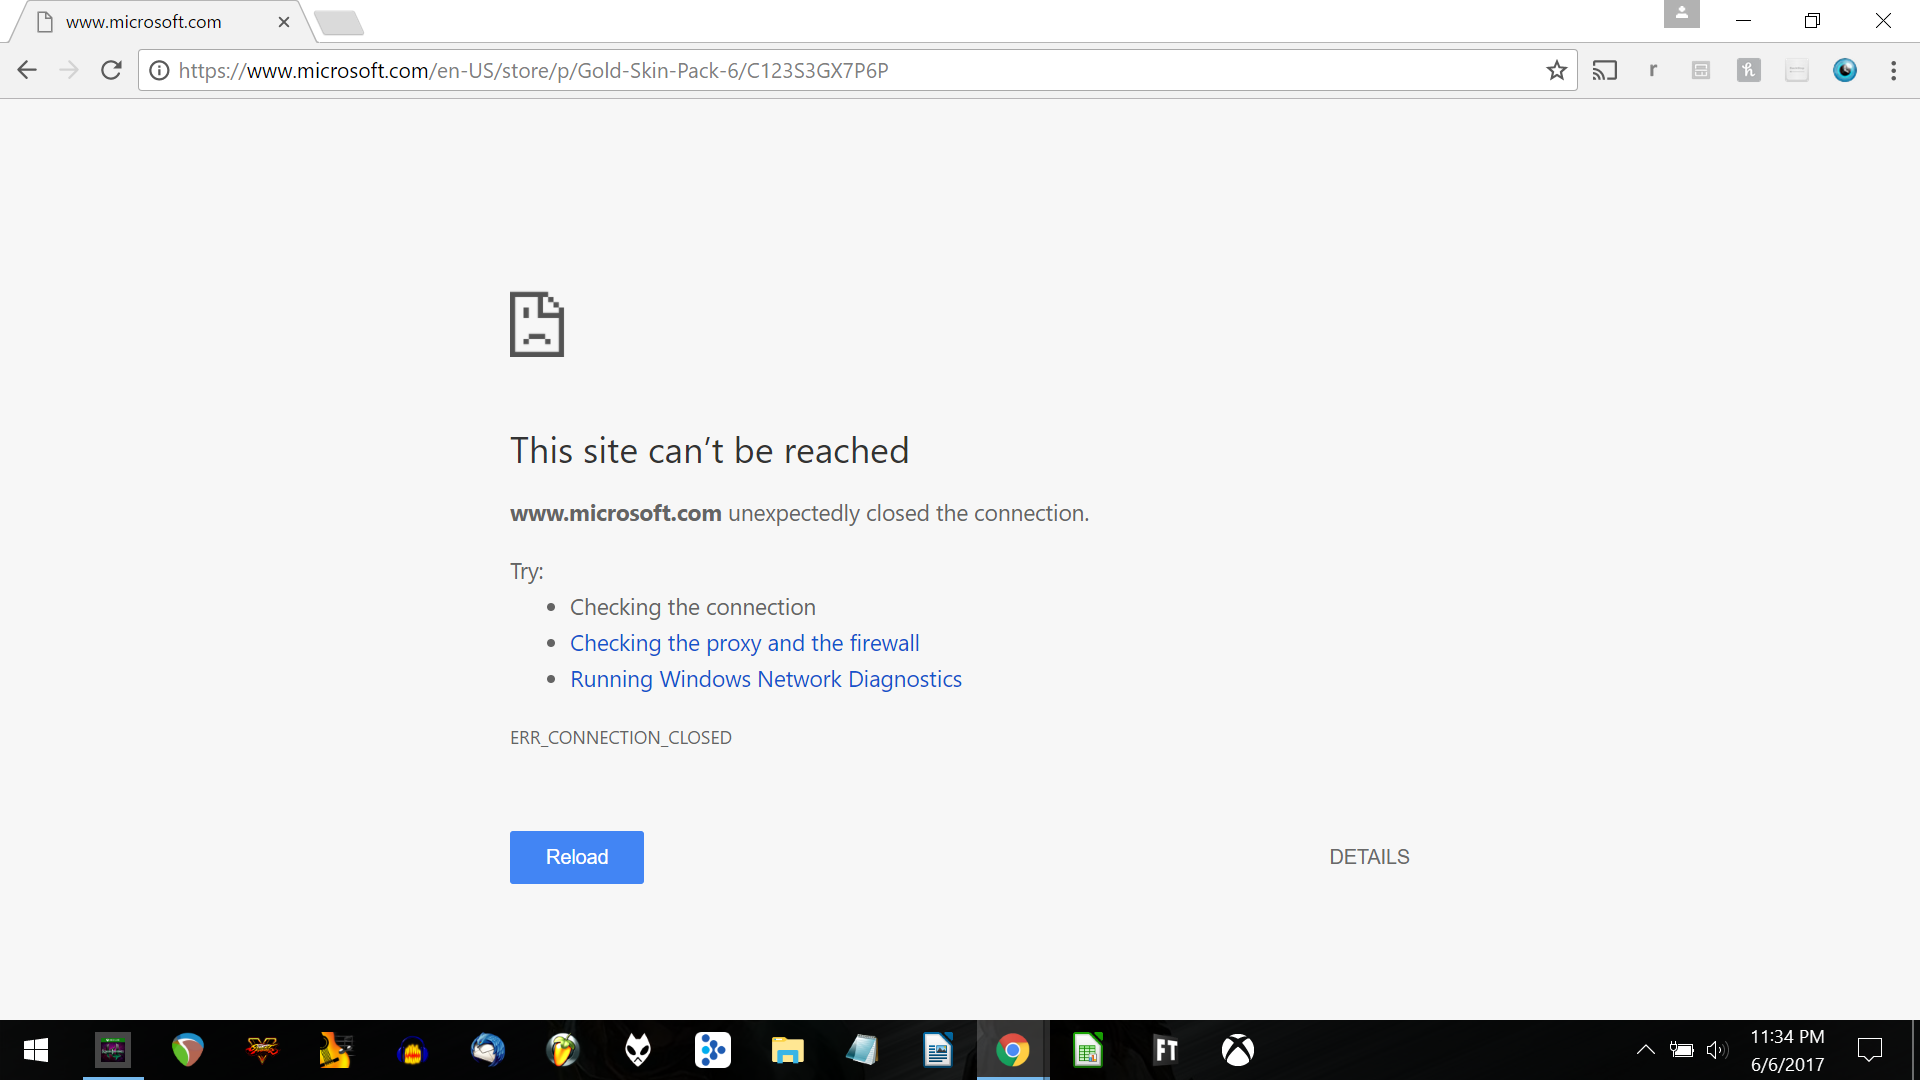This screenshot has width=1920, height=1080.
Task: Open foobar2000 from the taskbar
Action: pos(638,1050)
